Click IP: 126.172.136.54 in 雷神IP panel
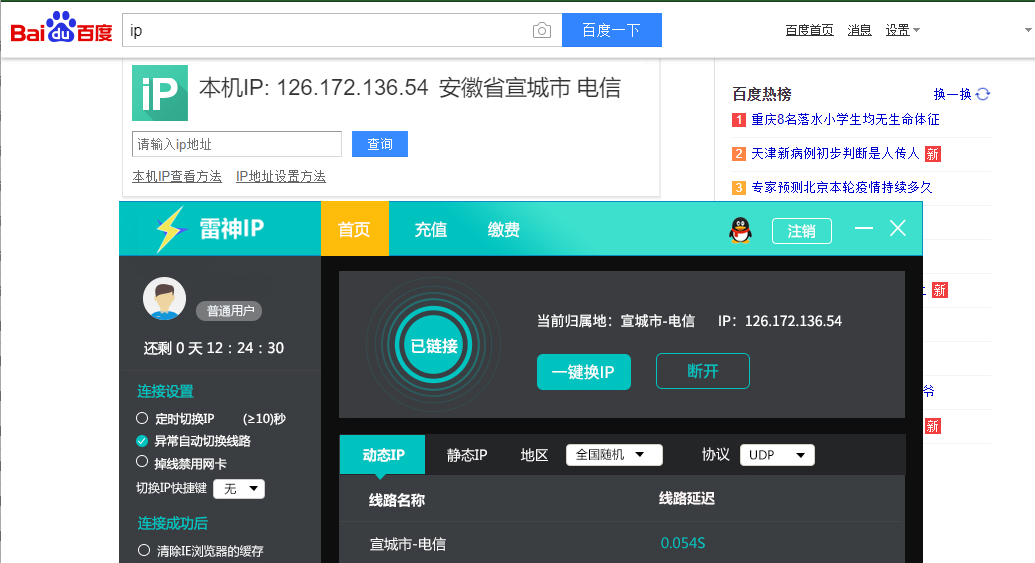 [780, 321]
